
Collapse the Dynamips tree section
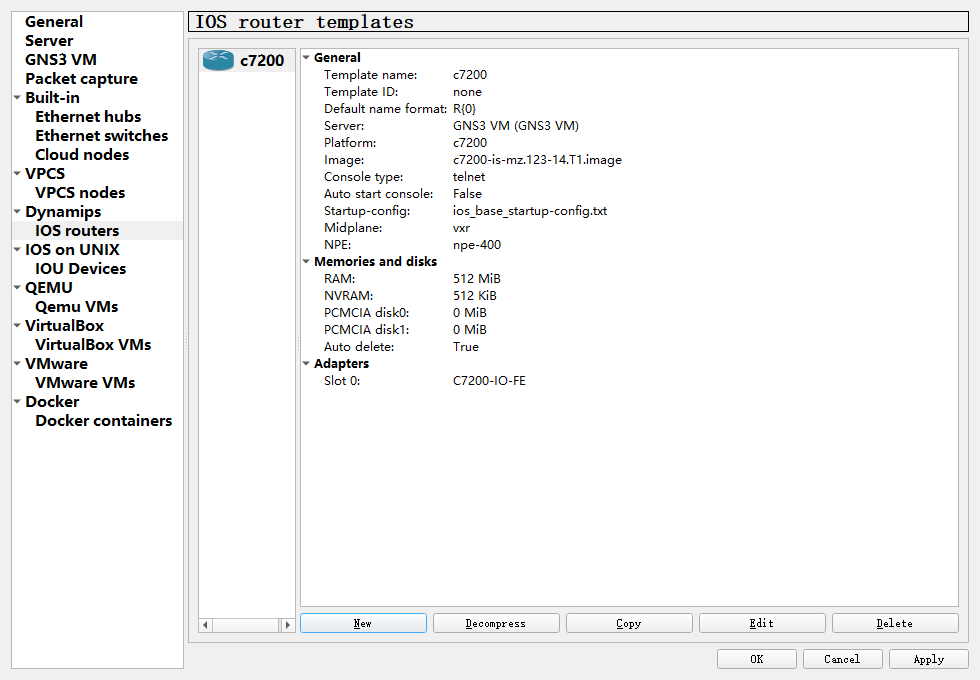pyautogui.click(x=18, y=211)
